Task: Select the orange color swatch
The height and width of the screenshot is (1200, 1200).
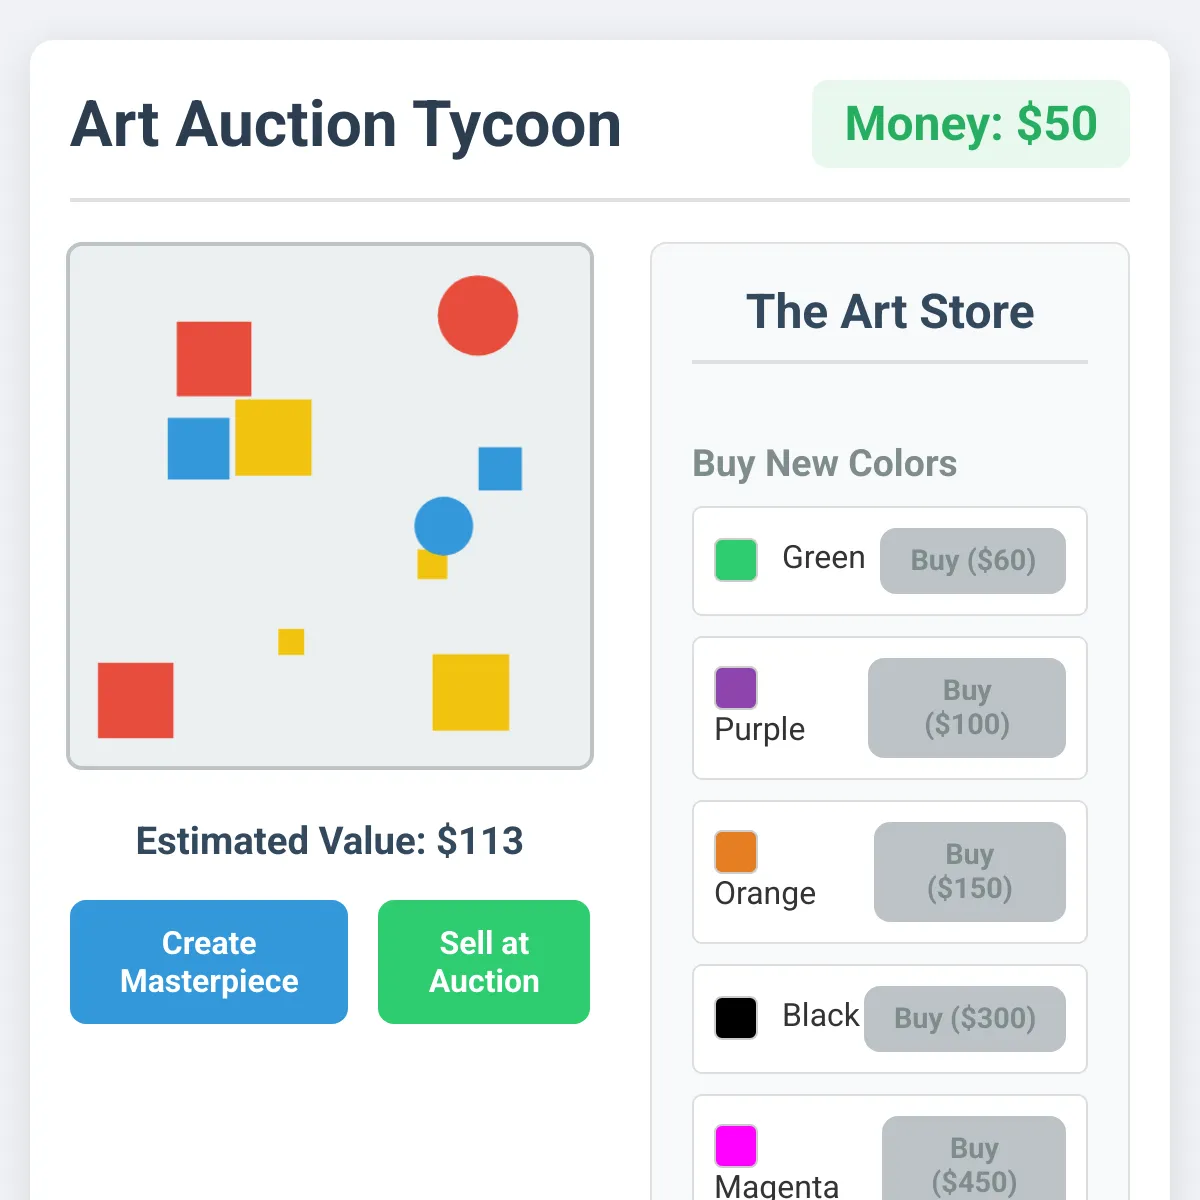Action: (x=736, y=852)
